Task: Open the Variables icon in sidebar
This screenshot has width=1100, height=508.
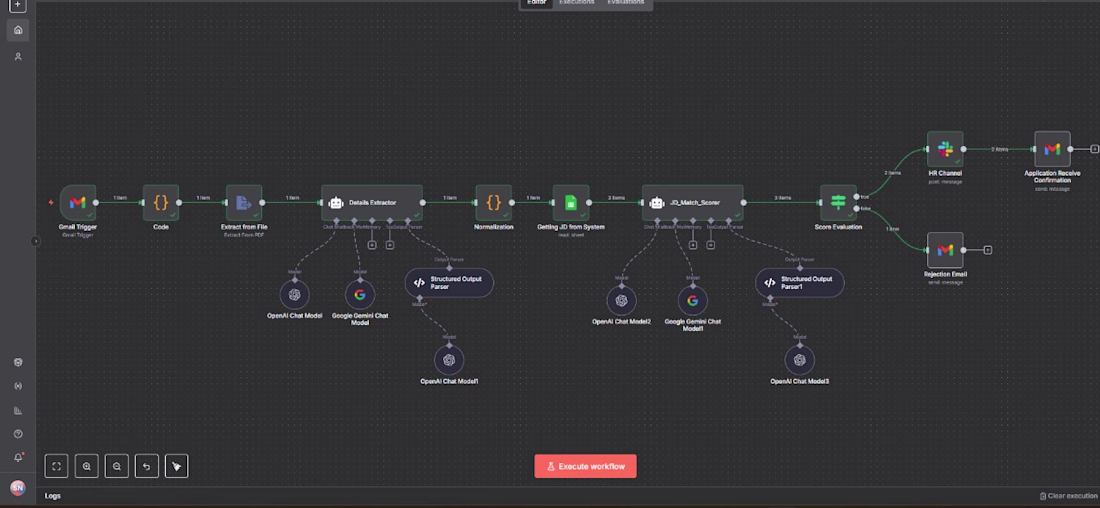Action: coord(18,386)
